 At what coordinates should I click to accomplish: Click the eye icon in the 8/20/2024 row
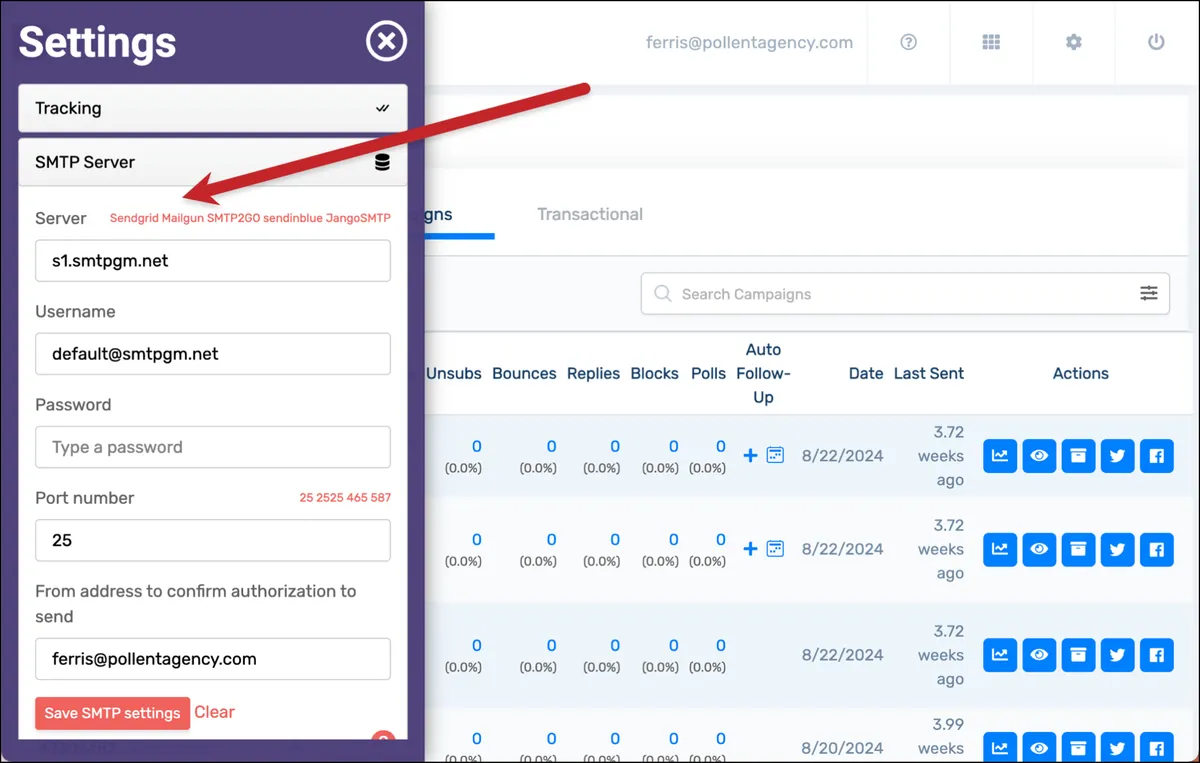pyautogui.click(x=1039, y=747)
